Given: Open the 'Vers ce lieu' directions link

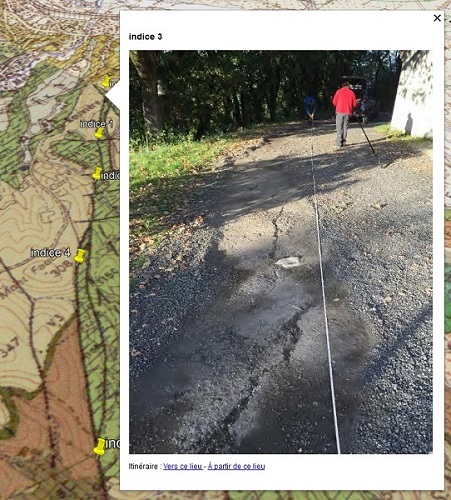Looking at the screenshot, I should pyautogui.click(x=183, y=466).
